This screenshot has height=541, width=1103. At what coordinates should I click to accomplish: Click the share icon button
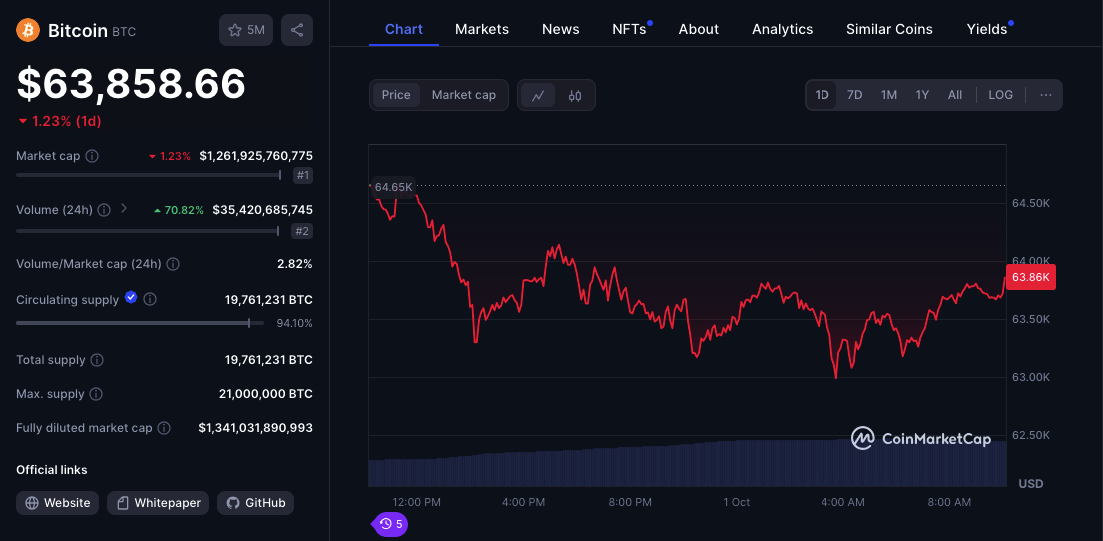[297, 30]
